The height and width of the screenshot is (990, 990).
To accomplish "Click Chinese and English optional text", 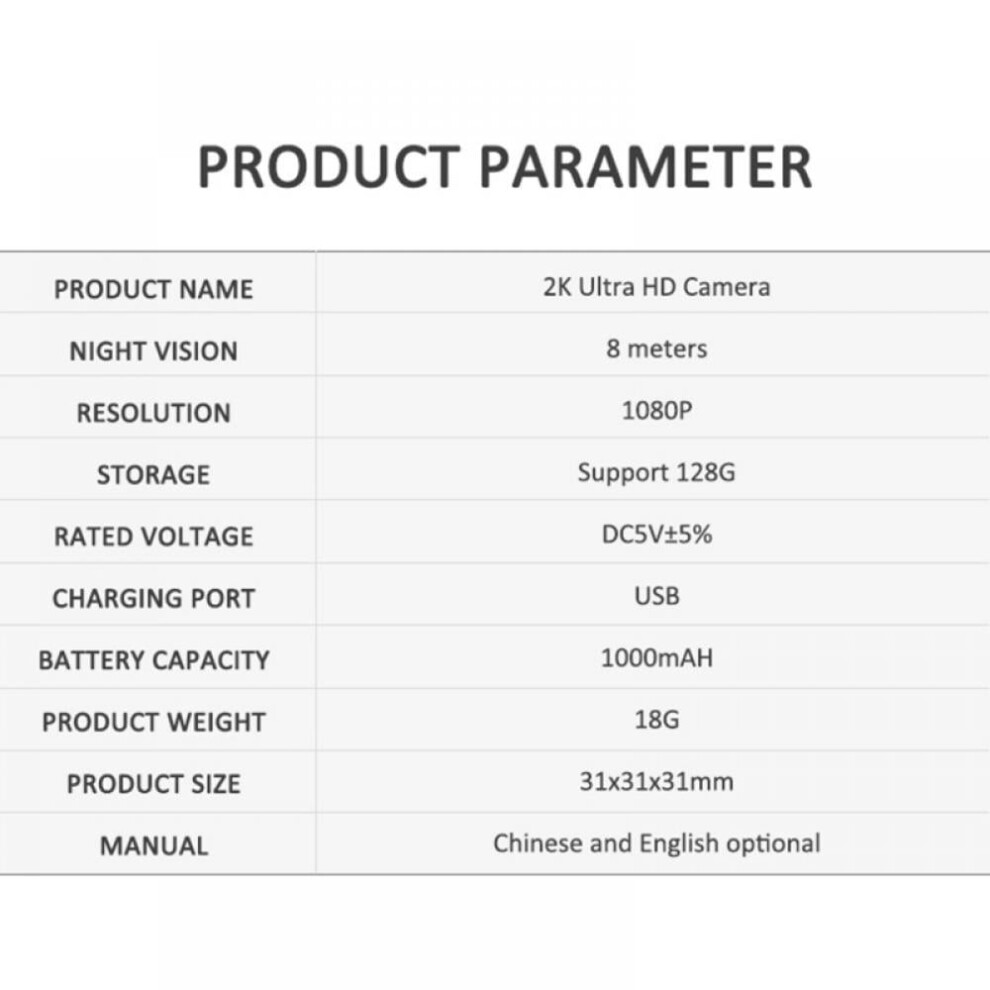I will pos(657,844).
